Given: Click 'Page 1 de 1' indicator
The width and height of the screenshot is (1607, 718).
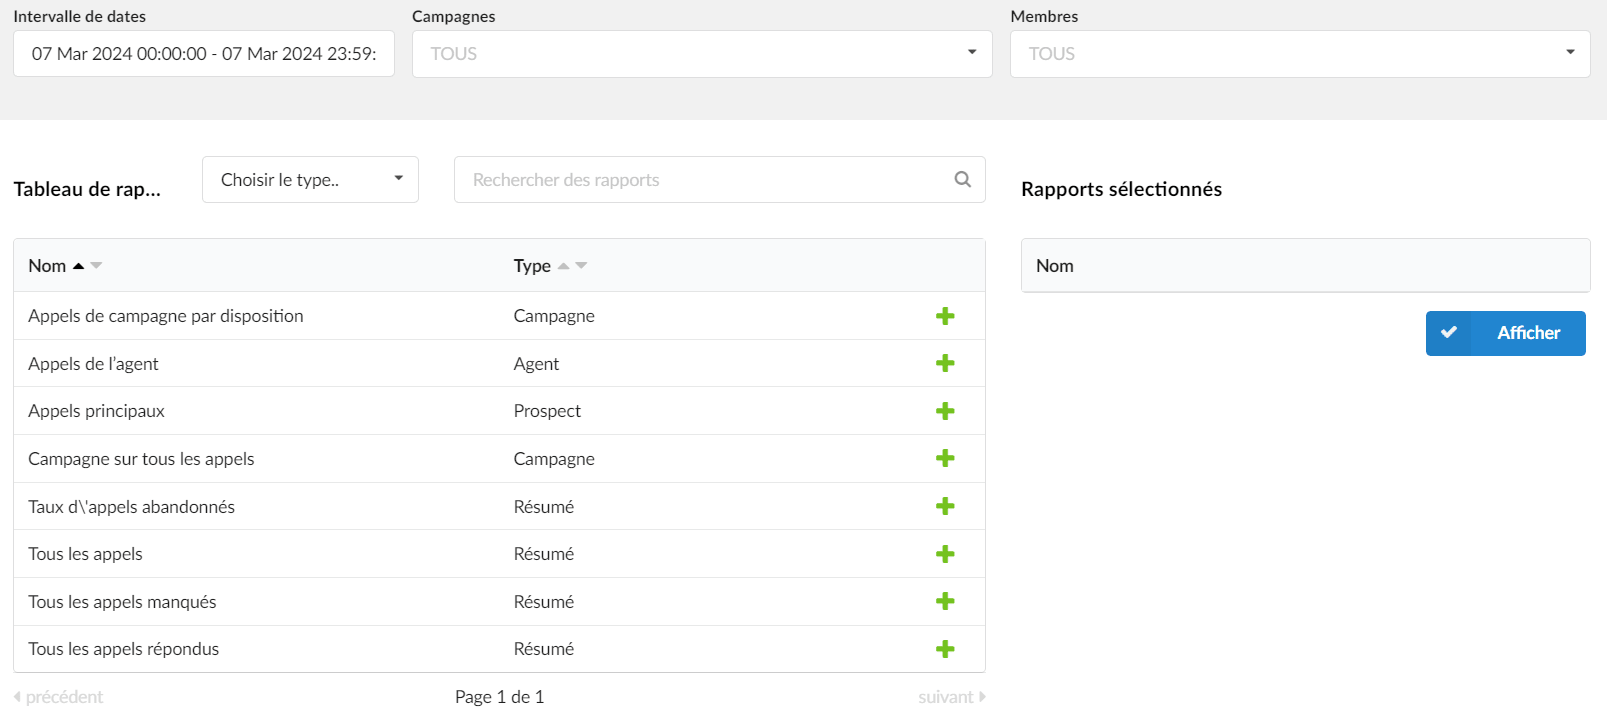Looking at the screenshot, I should [x=499, y=697].
